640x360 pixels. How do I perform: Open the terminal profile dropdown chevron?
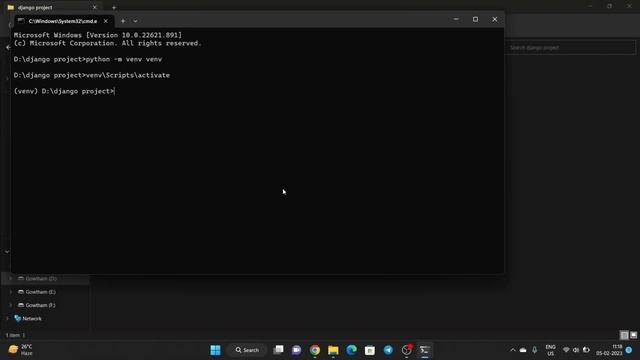tap(135, 21)
